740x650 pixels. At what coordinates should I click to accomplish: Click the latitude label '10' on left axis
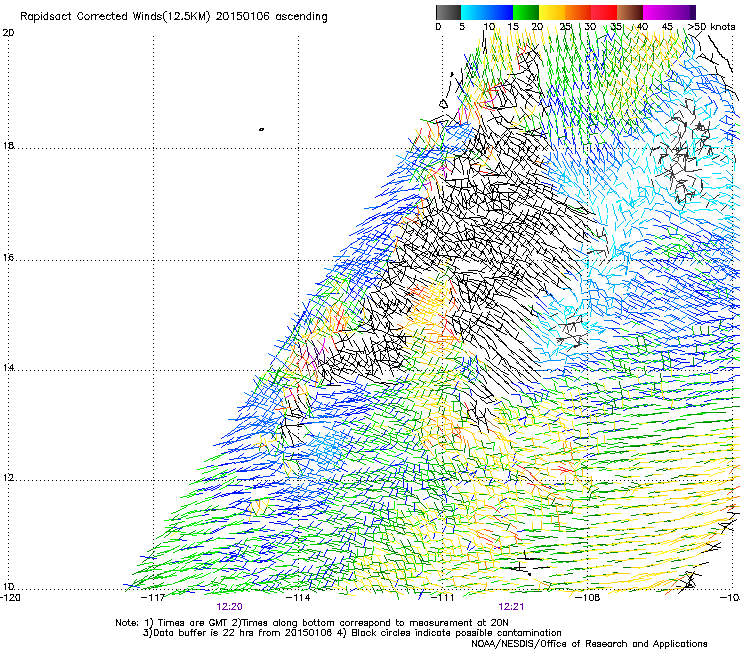point(8,586)
